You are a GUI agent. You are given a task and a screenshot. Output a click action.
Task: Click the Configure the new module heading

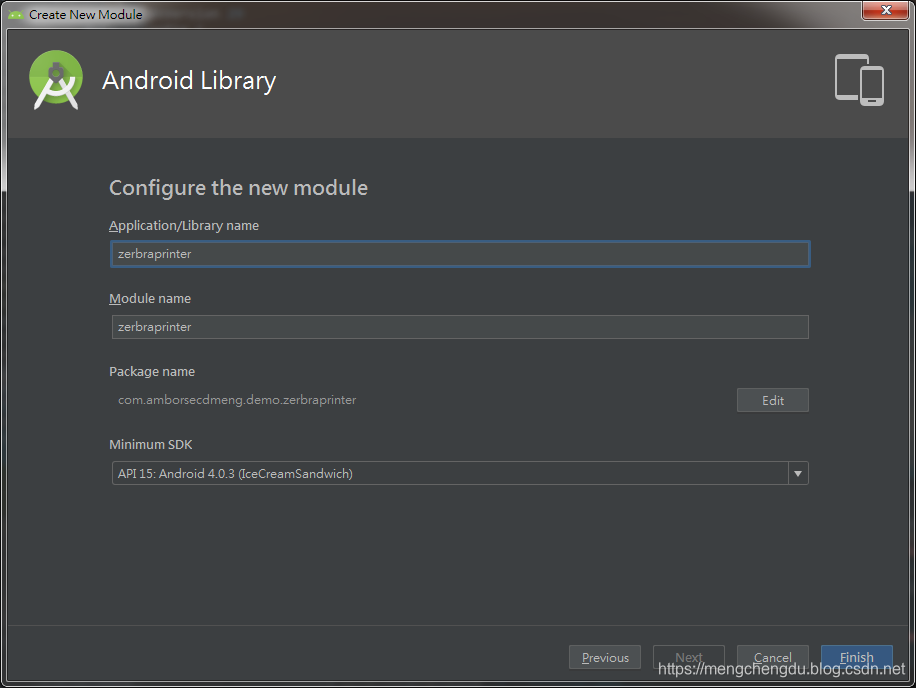tap(238, 188)
